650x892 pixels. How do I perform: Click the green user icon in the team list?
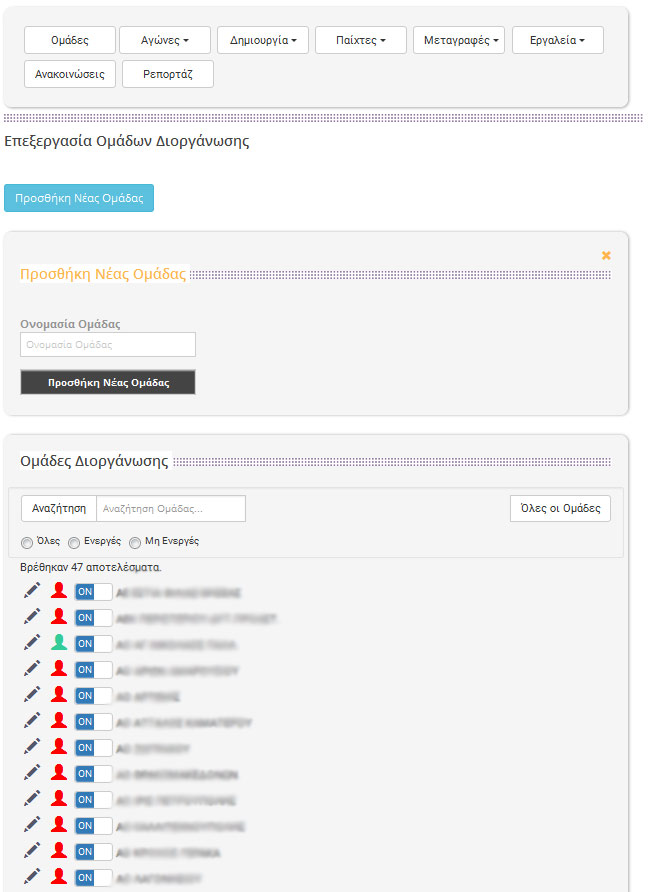point(59,643)
